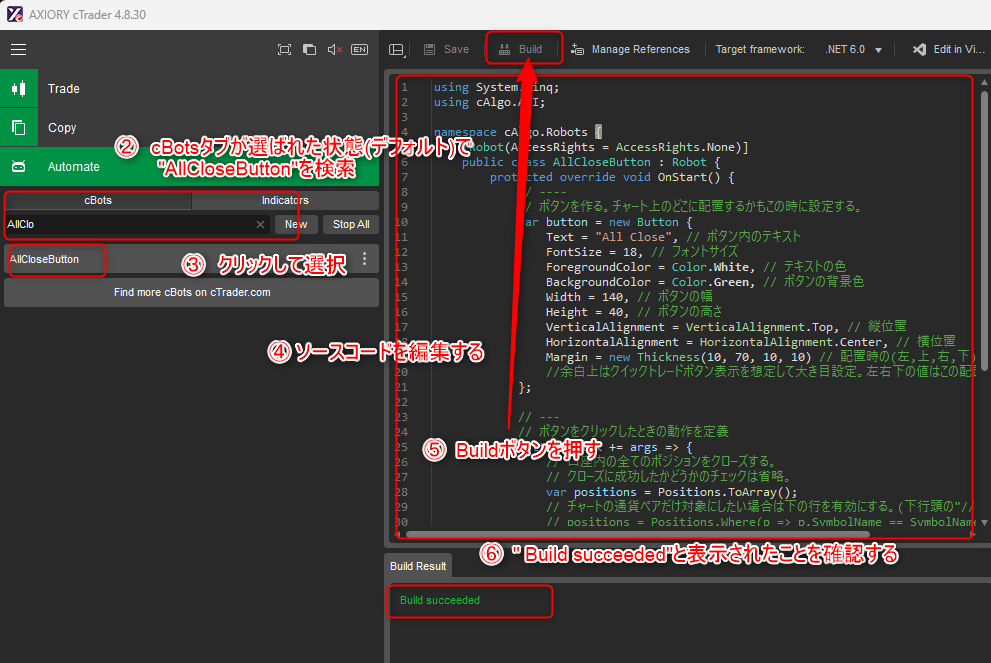Click the editor scroll-up arrow
991x663 pixels.
(984, 82)
